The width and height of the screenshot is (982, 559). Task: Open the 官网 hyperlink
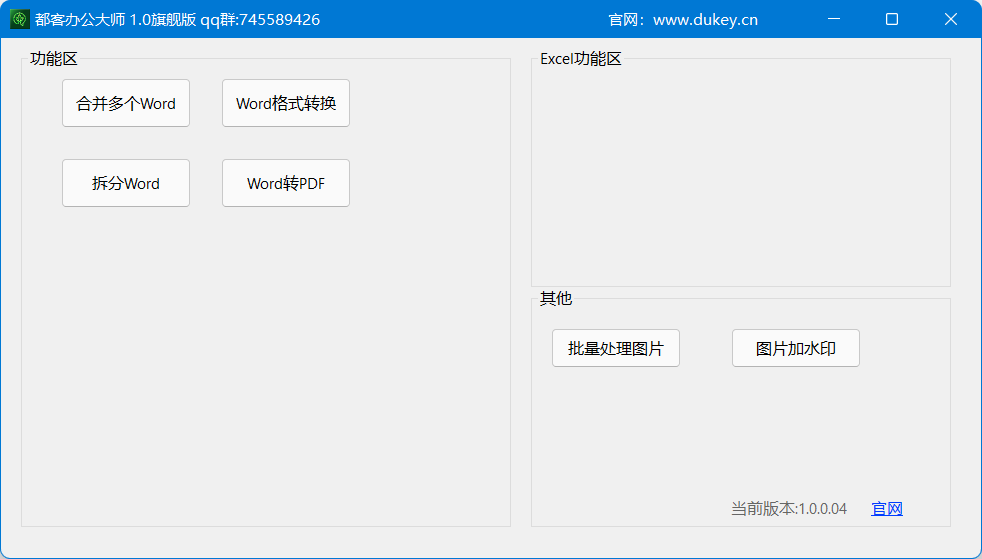[x=887, y=509]
